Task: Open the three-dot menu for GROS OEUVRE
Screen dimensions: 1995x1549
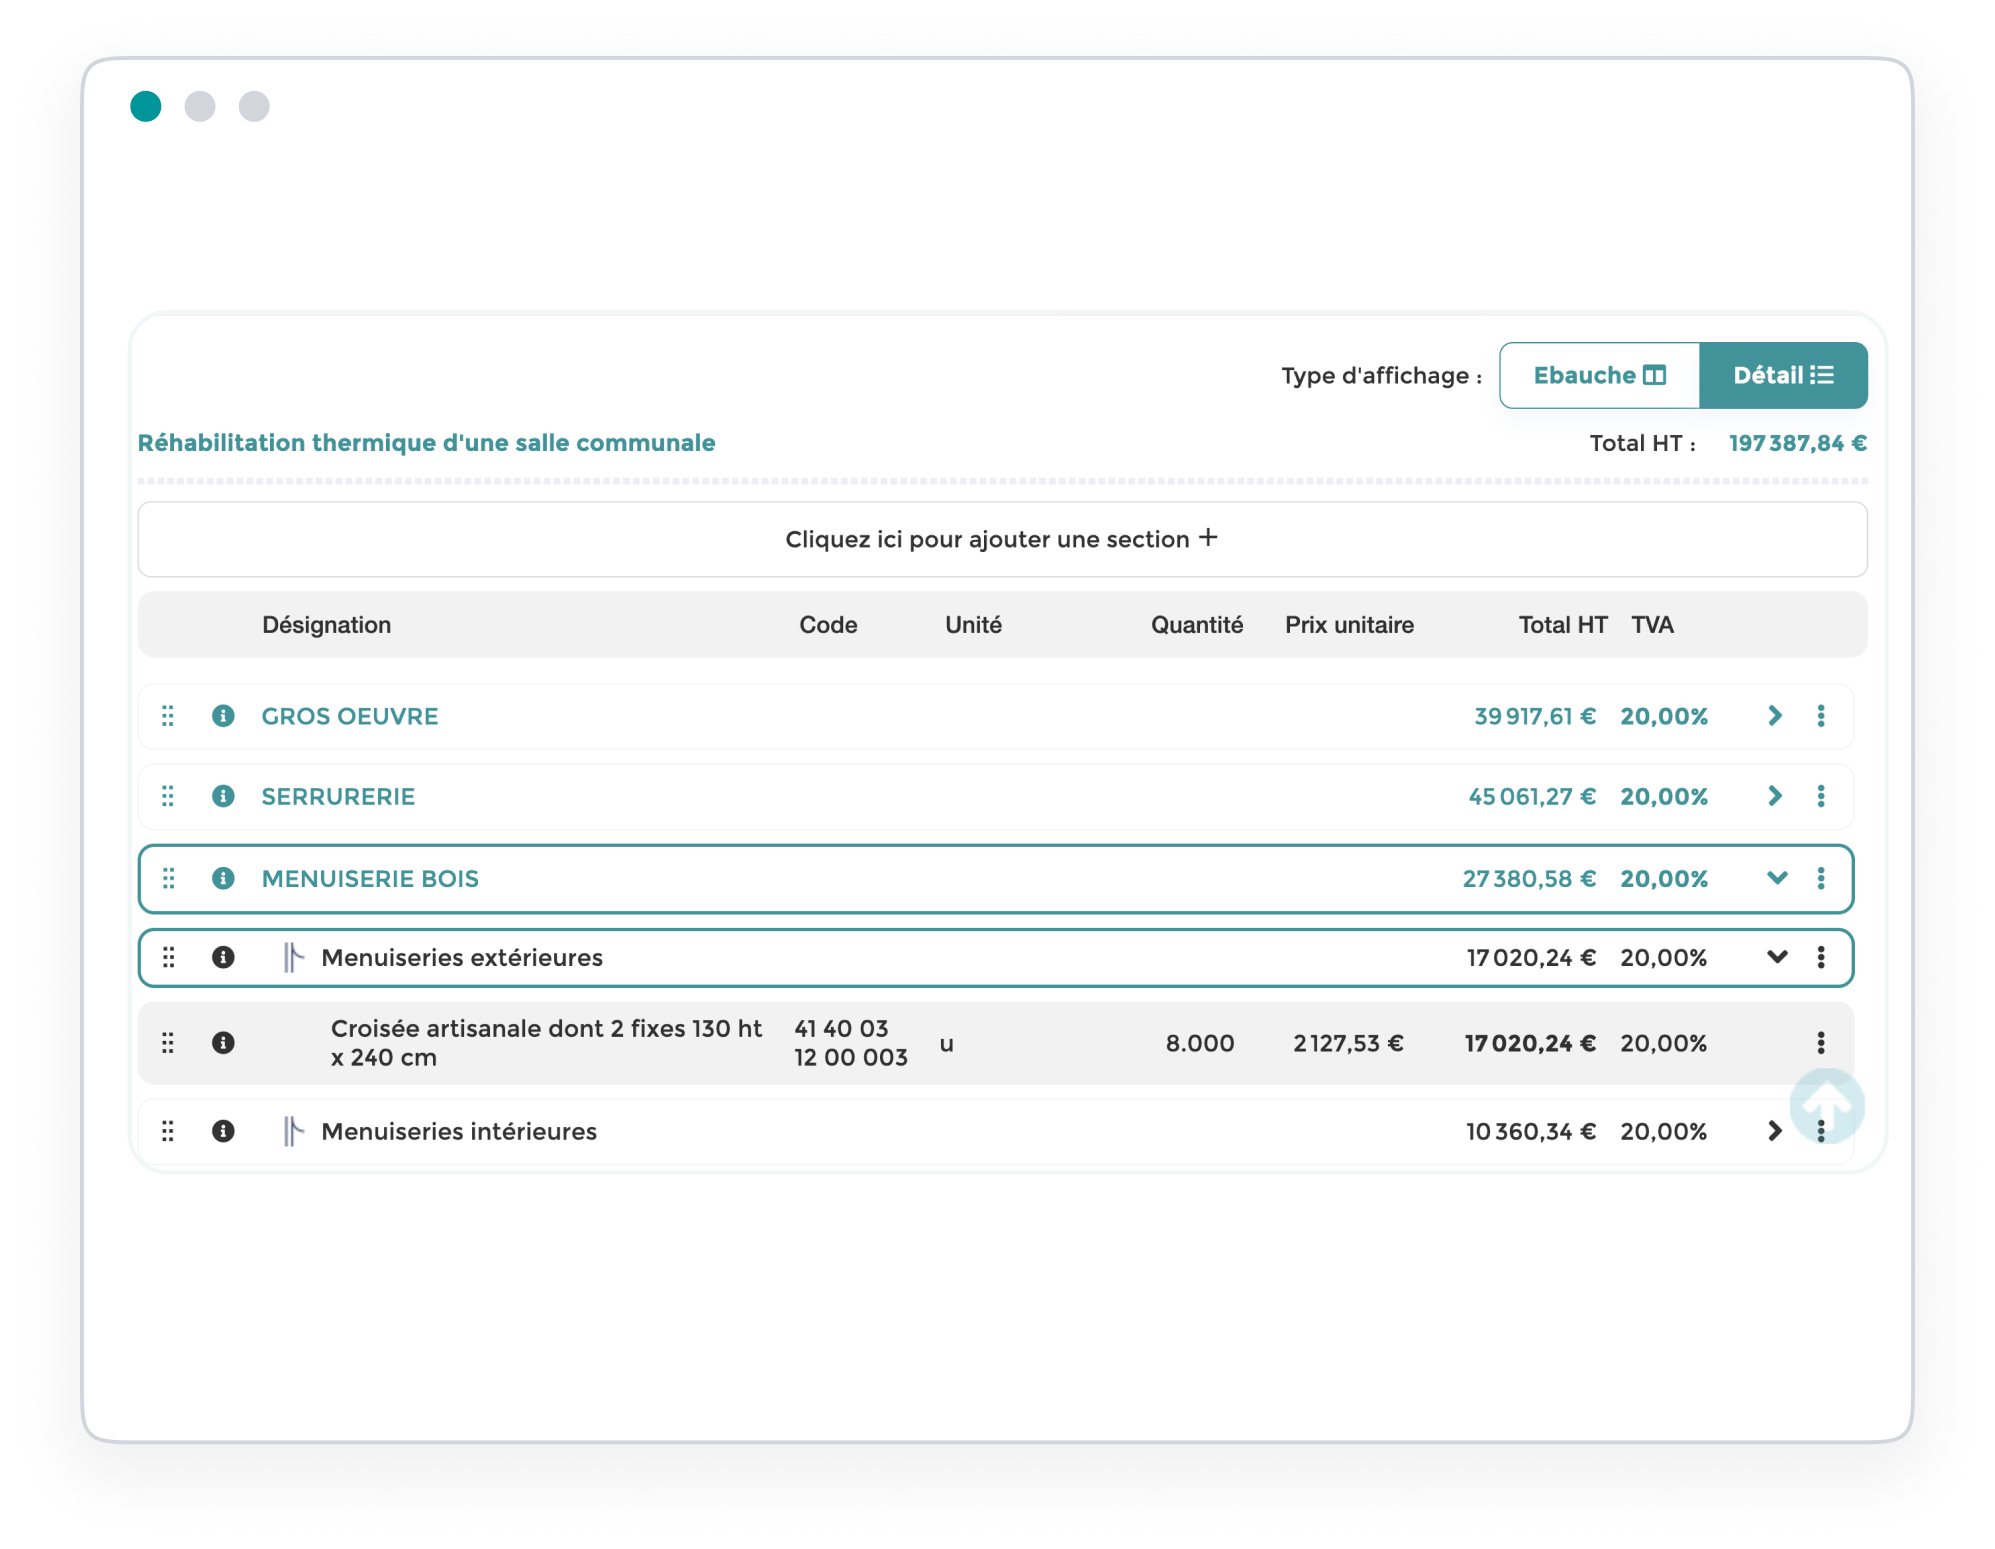Action: pyautogui.click(x=1821, y=716)
